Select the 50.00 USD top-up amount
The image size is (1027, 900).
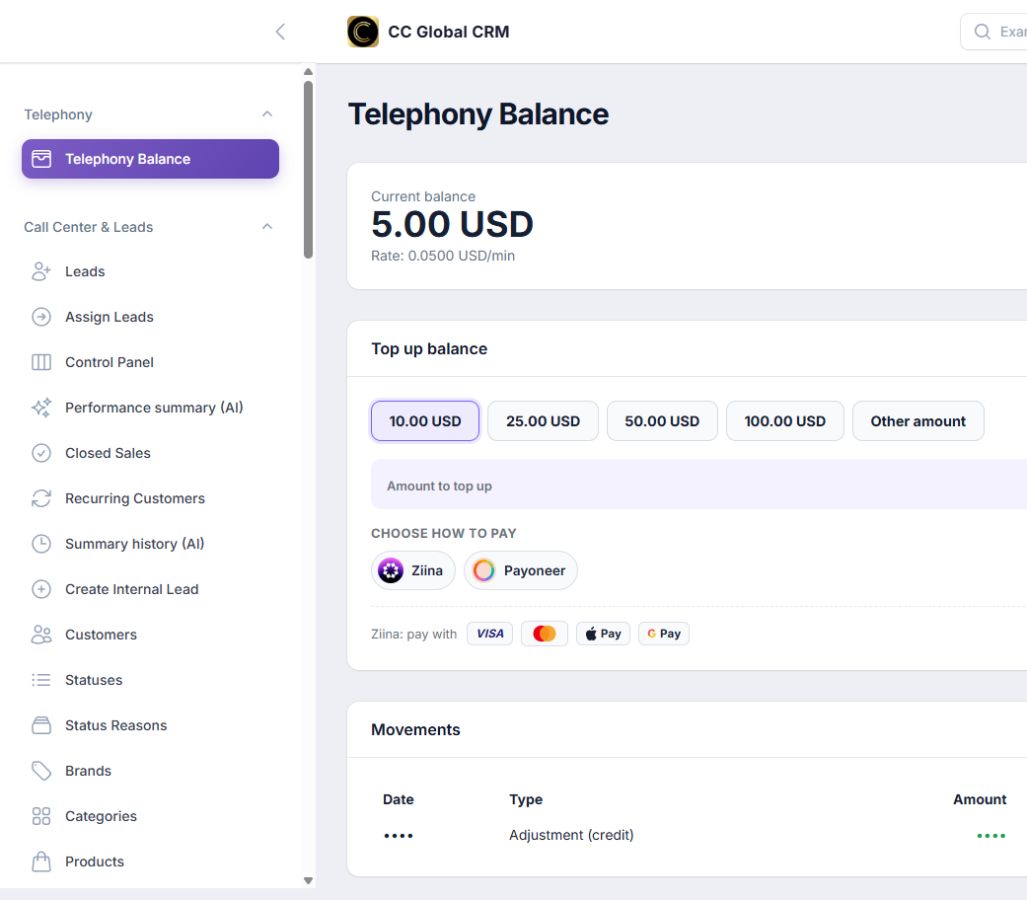click(662, 421)
